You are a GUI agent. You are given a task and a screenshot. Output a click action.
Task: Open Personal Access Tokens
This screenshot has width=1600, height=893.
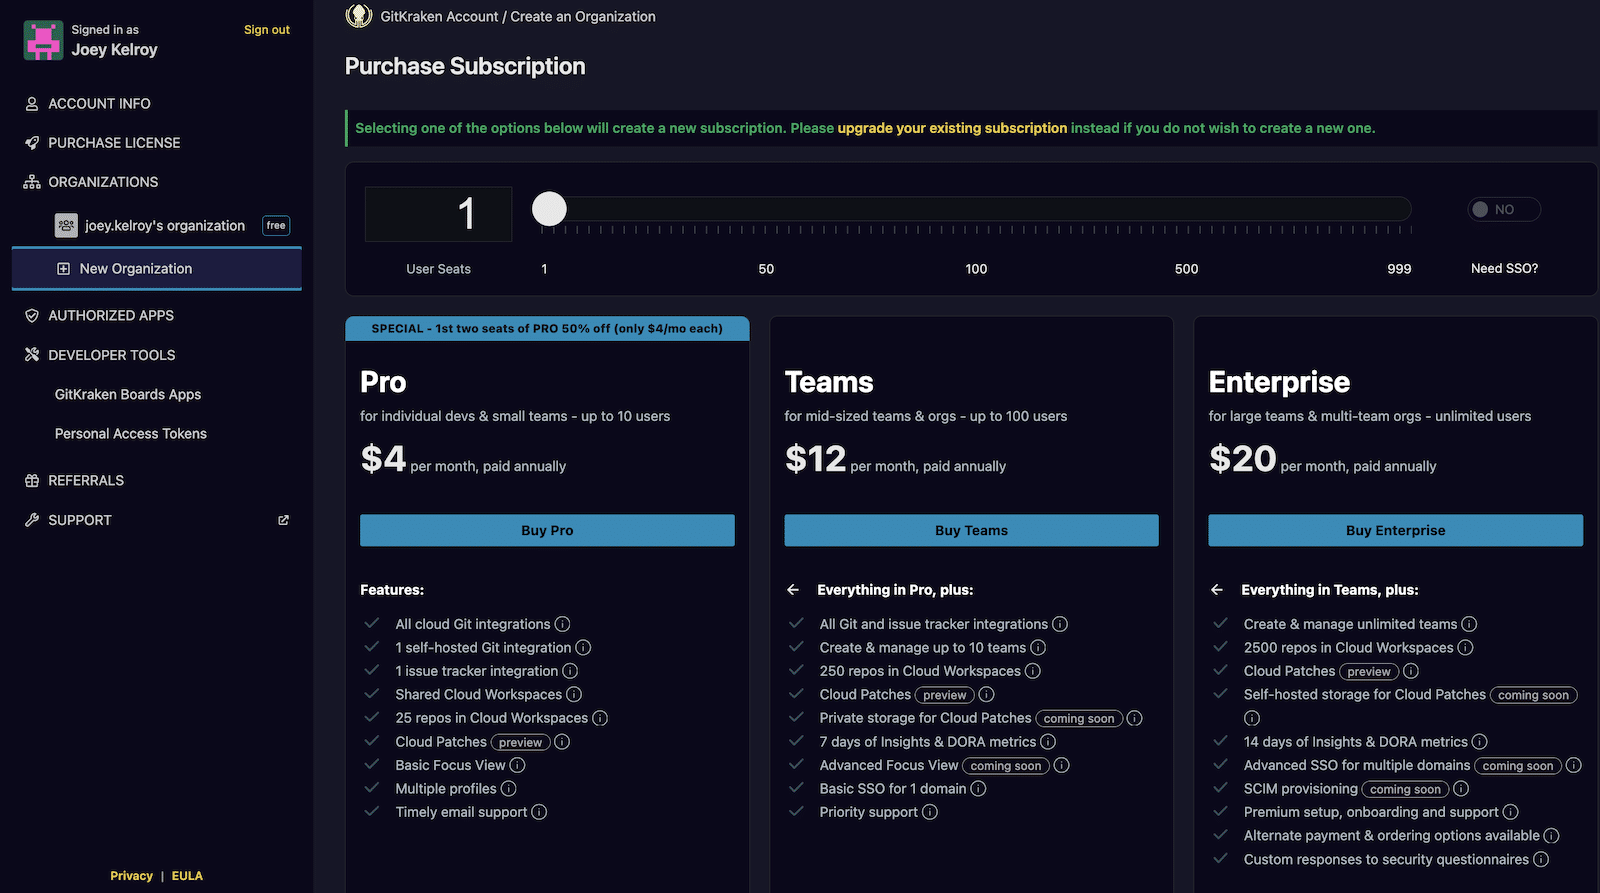point(131,434)
